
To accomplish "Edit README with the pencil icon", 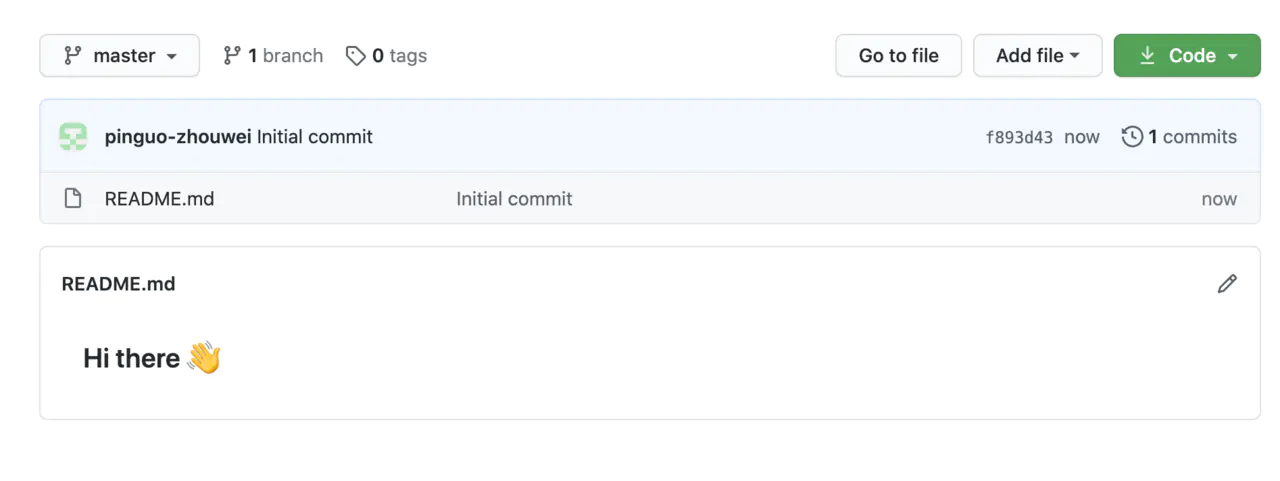I will coord(1227,284).
